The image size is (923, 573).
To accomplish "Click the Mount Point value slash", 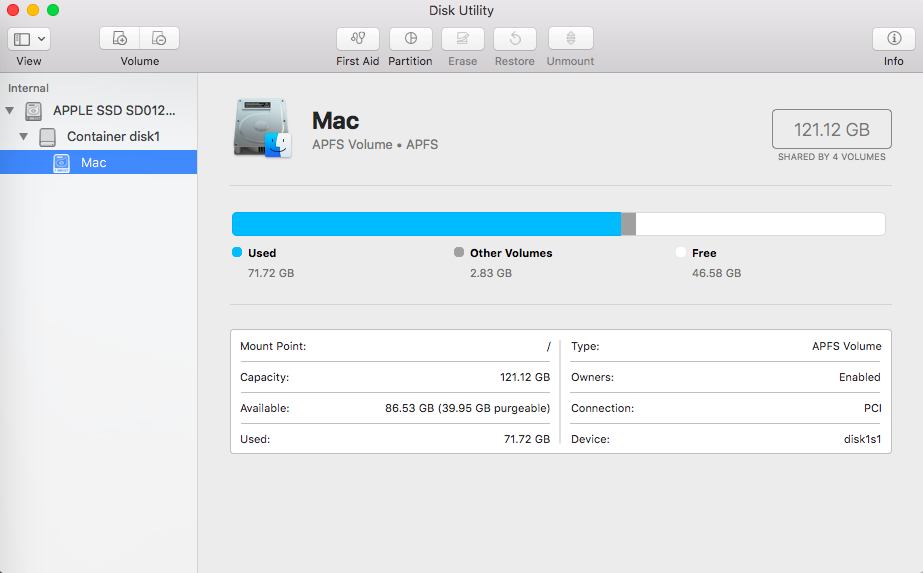I will click(548, 346).
